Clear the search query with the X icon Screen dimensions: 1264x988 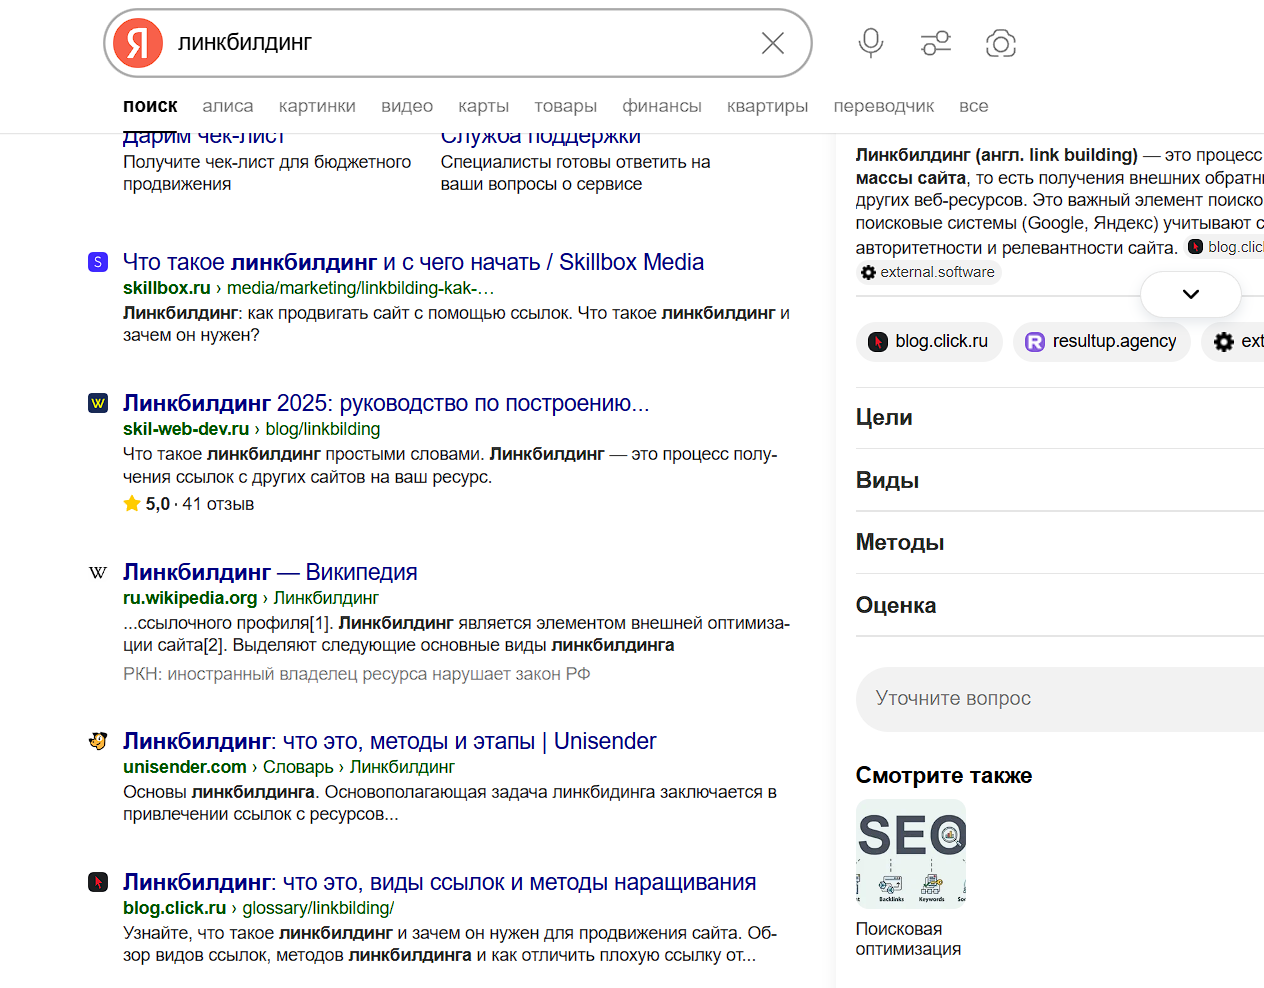[773, 43]
